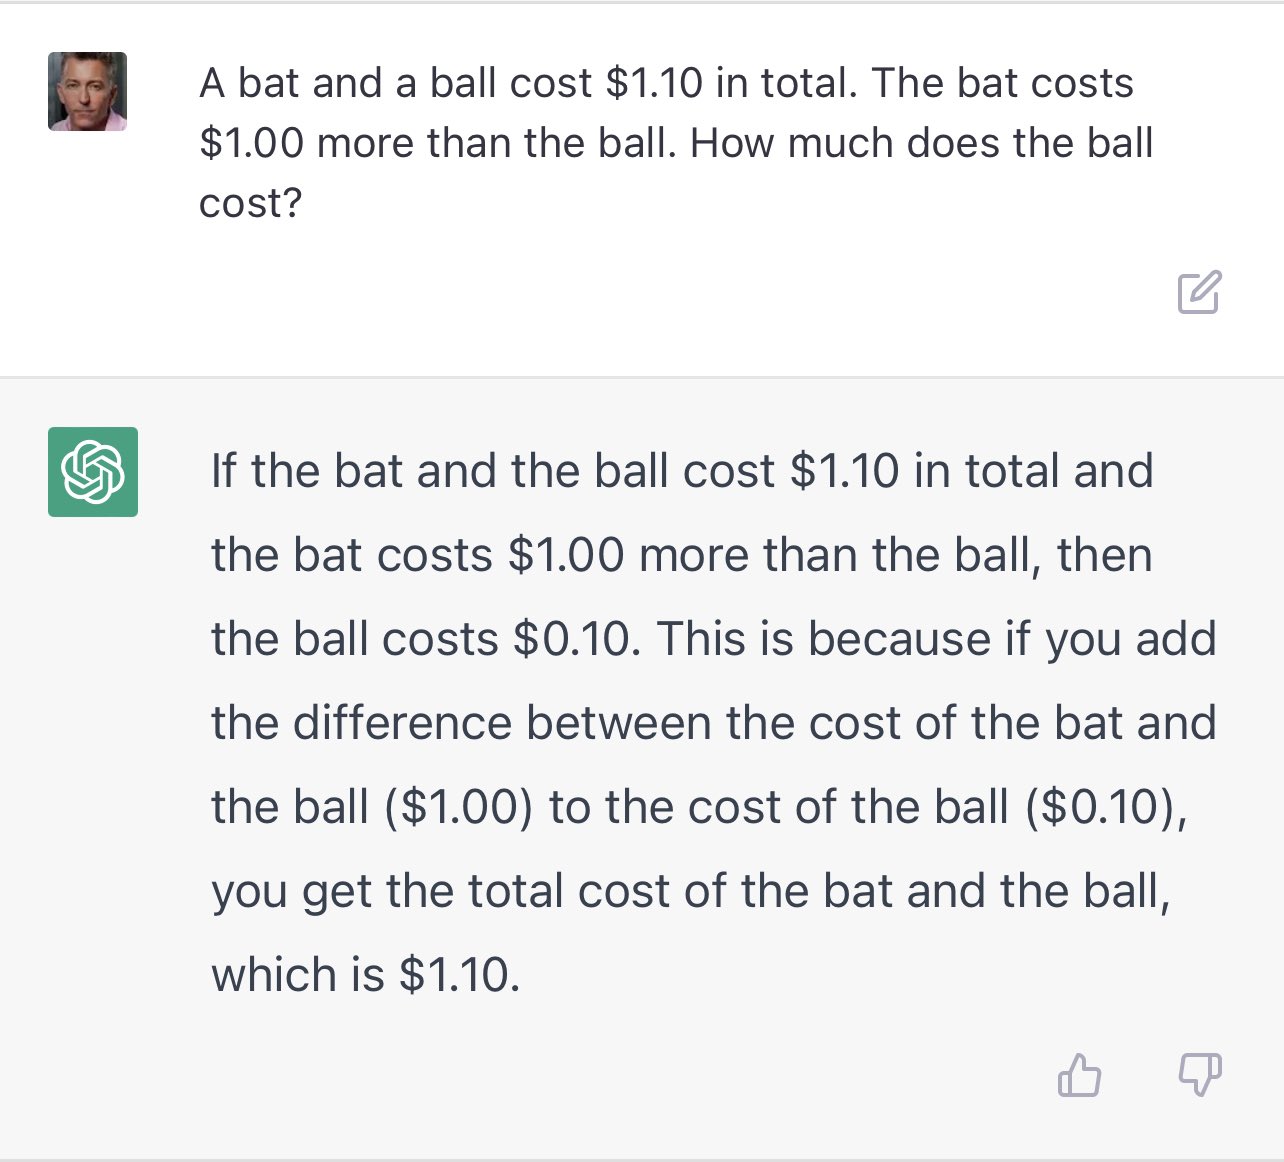This screenshot has height=1162, width=1284.
Task: Click 'which is $1.10.' on the final line
Action: 366,975
